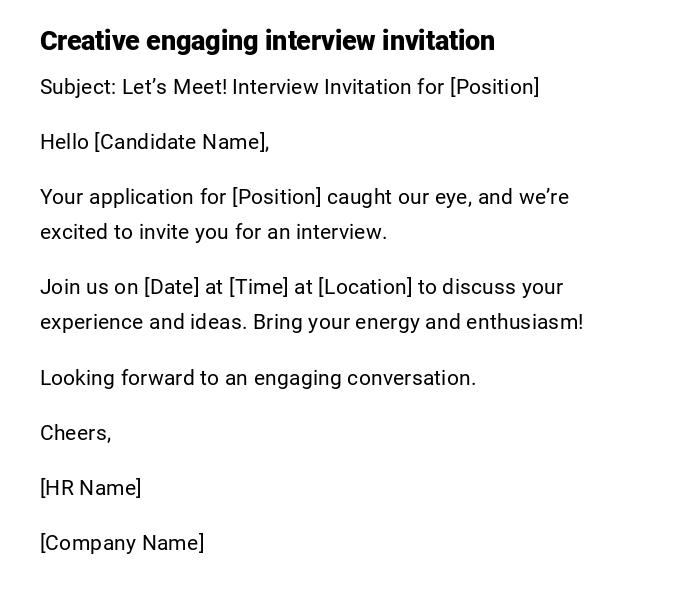Select the [HR Name] placeholder
This screenshot has width=700, height=606.
click(90, 488)
